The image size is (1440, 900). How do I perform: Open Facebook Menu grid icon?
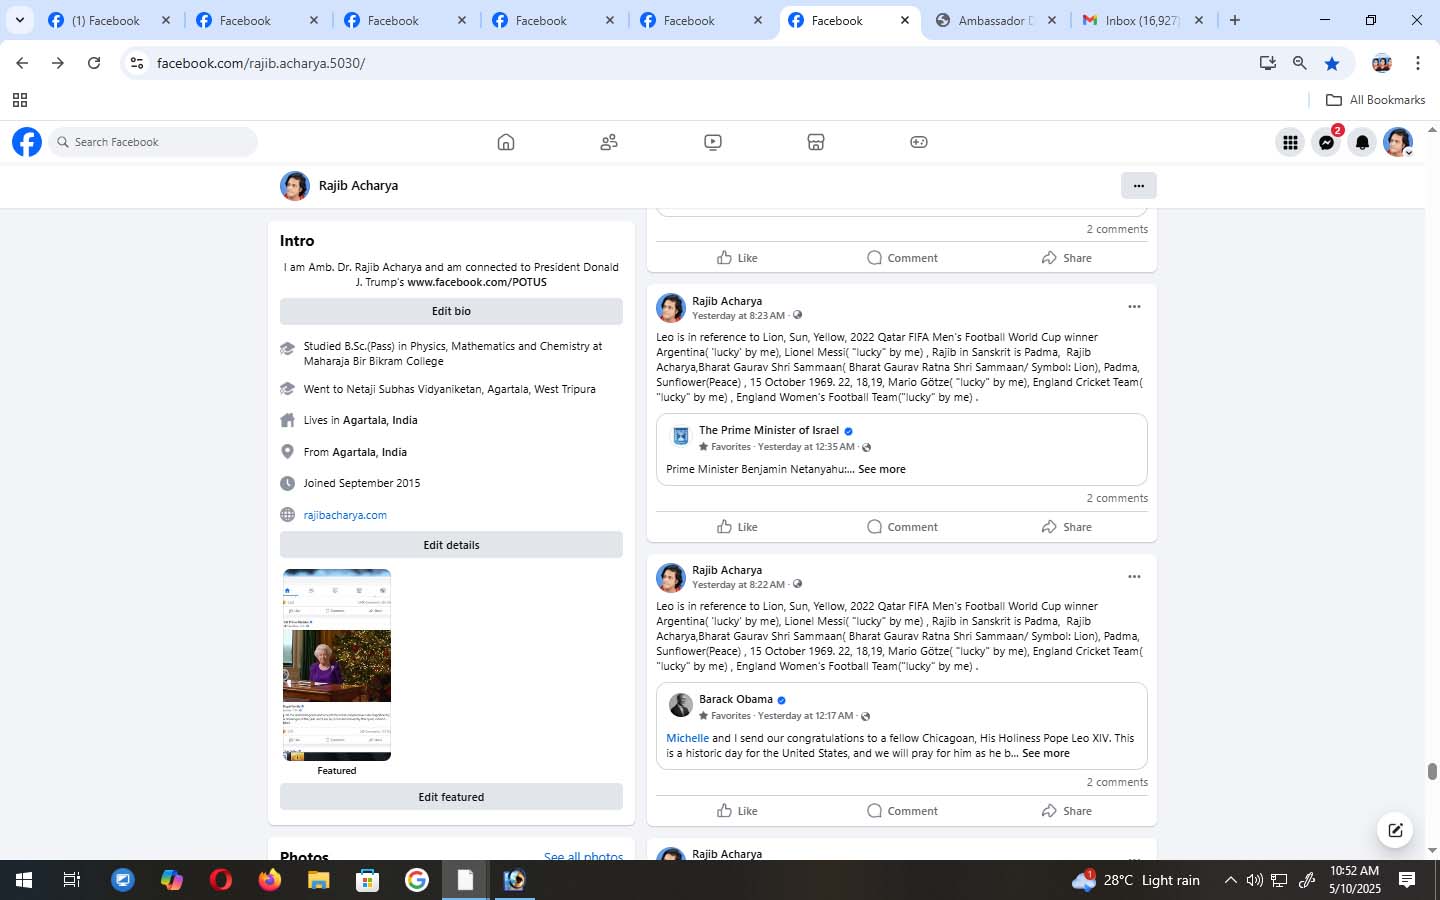[x=1290, y=142]
